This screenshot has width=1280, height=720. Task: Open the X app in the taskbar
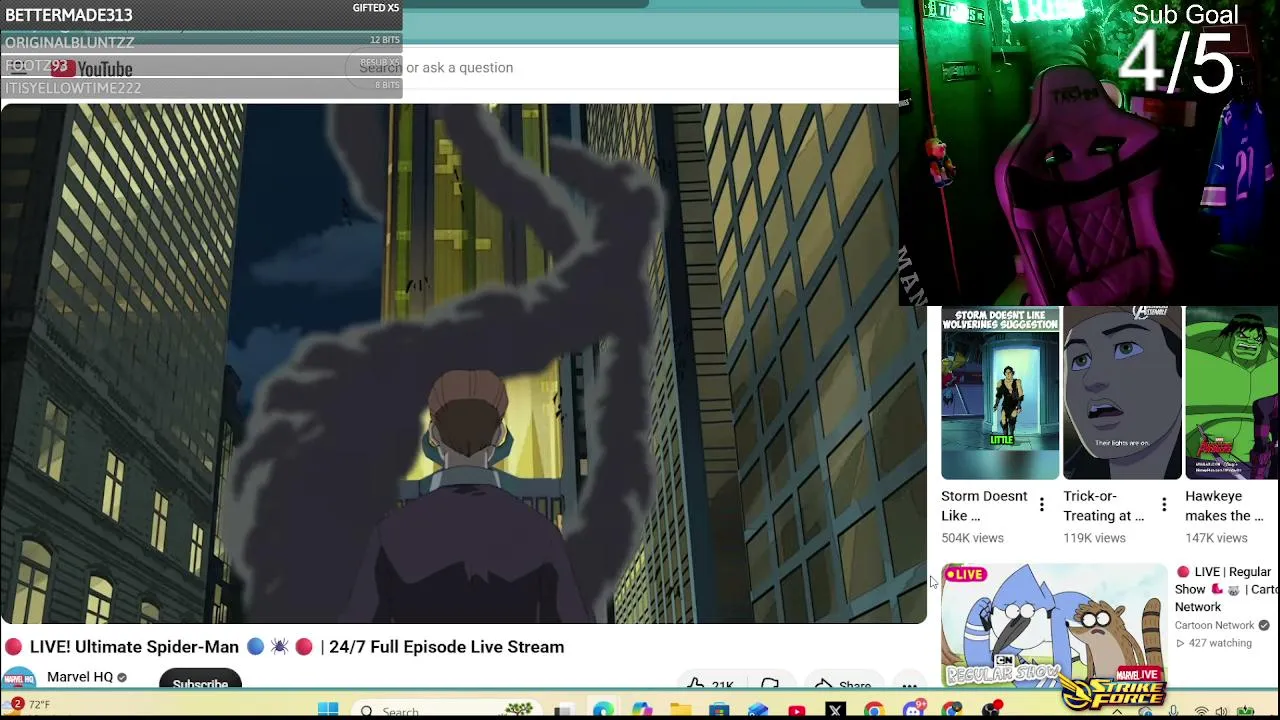pyautogui.click(x=836, y=711)
